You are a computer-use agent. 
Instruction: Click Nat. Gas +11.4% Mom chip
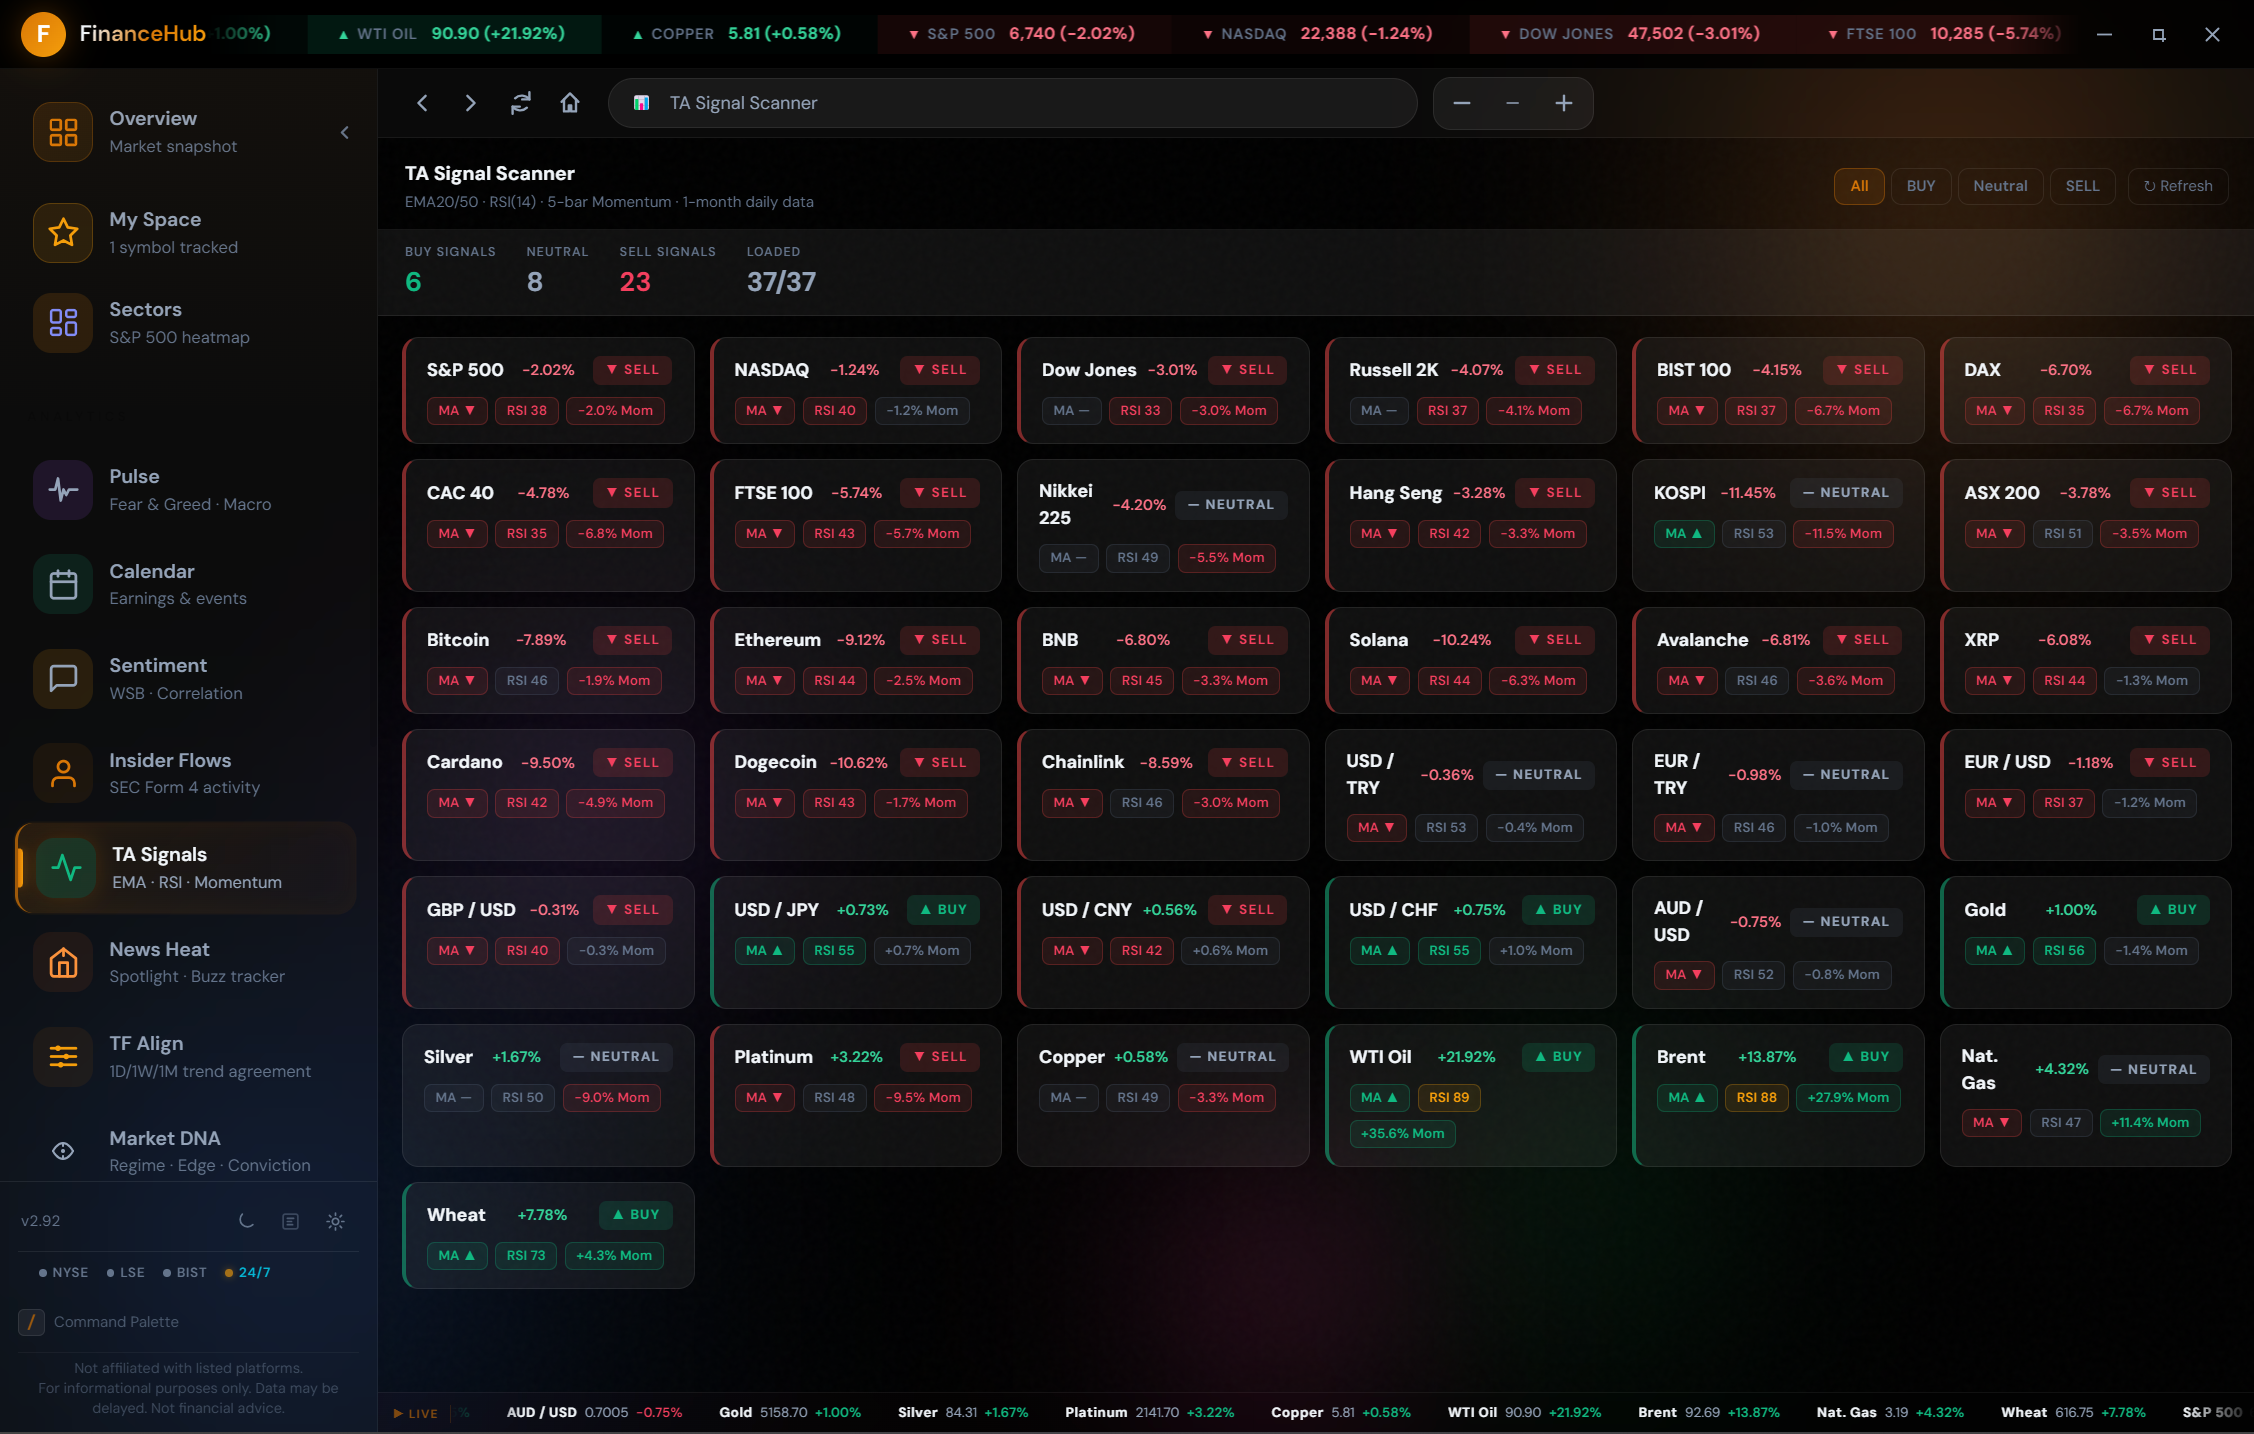pos(2150,1123)
